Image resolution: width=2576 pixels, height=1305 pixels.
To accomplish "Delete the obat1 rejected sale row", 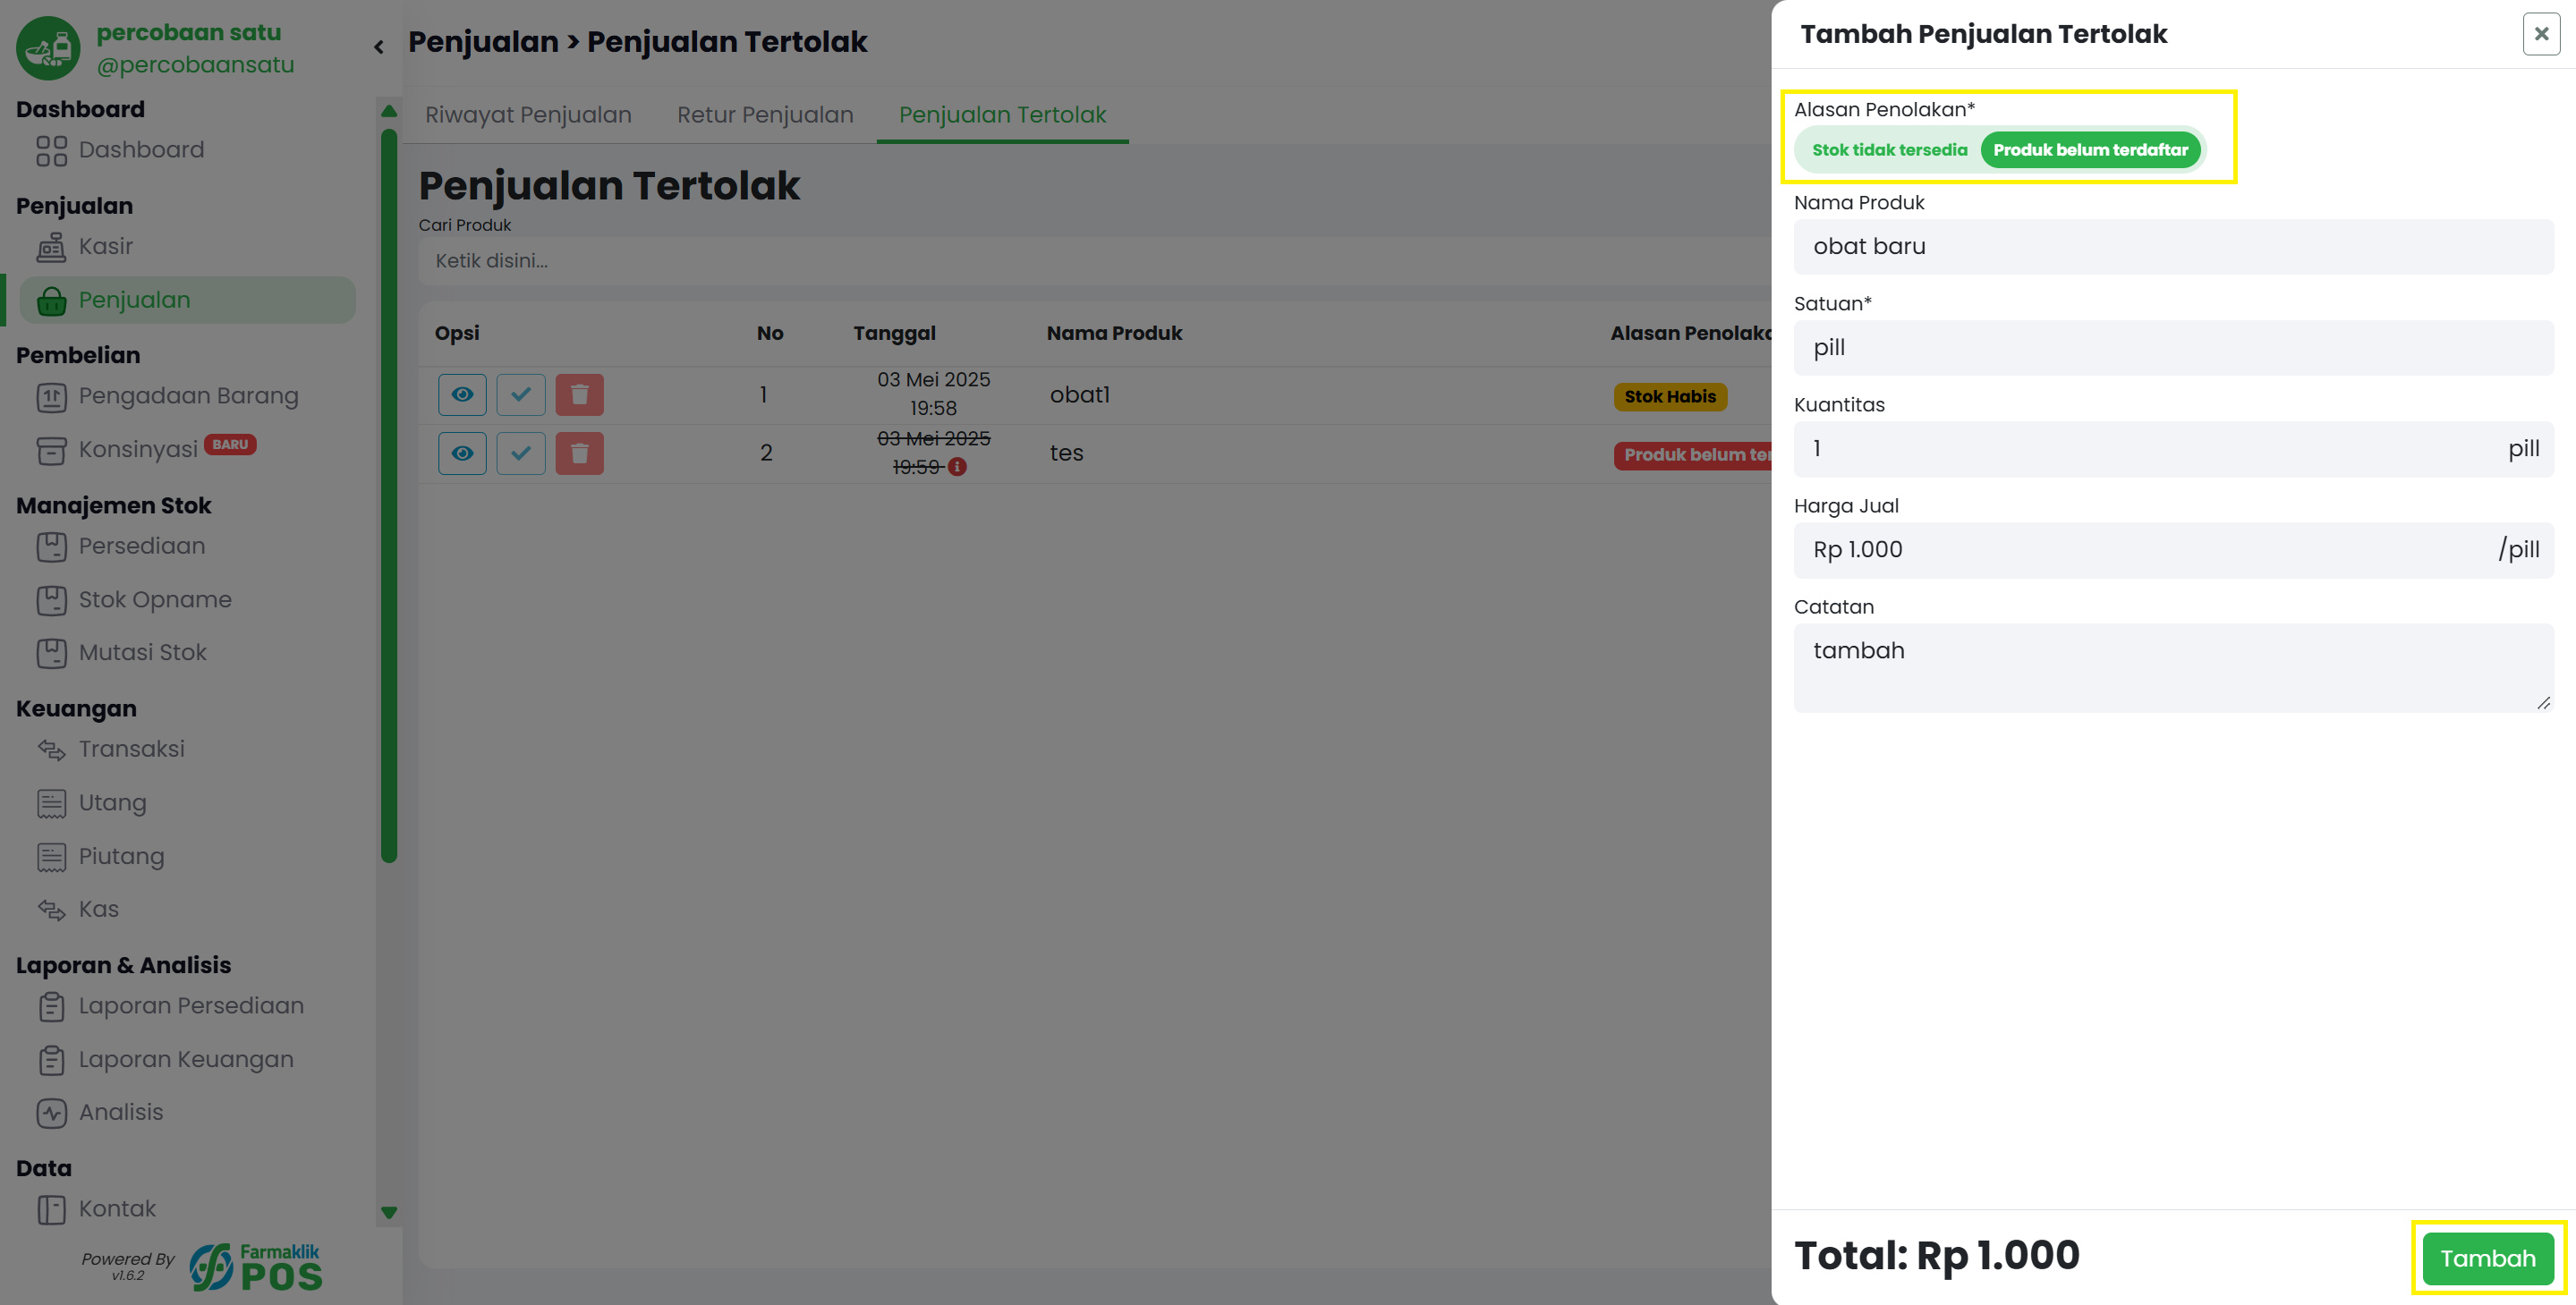I will click(x=580, y=395).
